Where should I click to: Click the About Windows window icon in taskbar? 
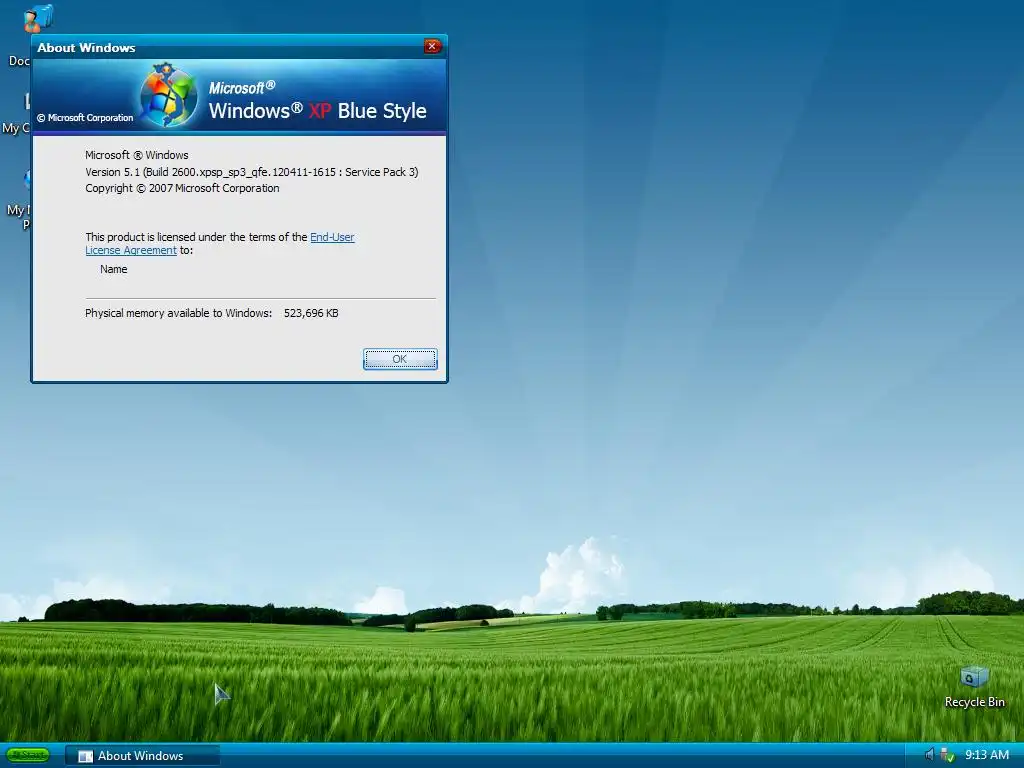pos(85,756)
